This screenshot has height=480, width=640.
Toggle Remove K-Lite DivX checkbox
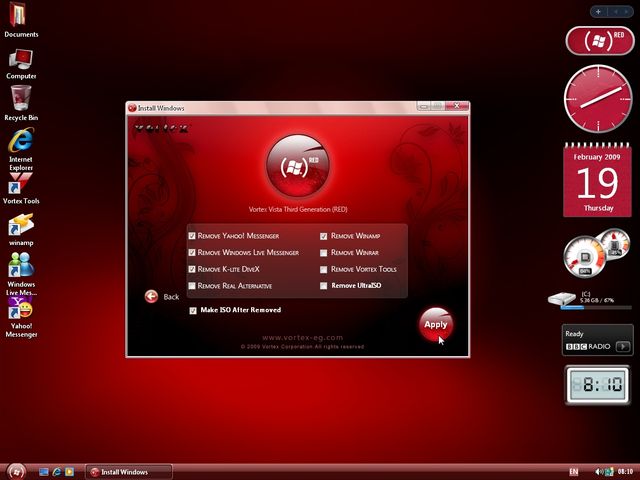point(192,269)
